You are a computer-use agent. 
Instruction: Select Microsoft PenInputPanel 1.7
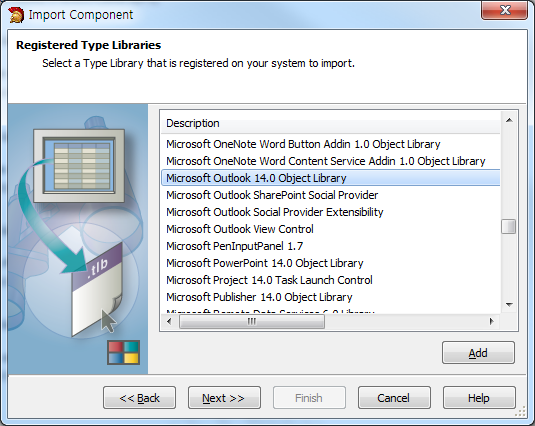point(330,246)
